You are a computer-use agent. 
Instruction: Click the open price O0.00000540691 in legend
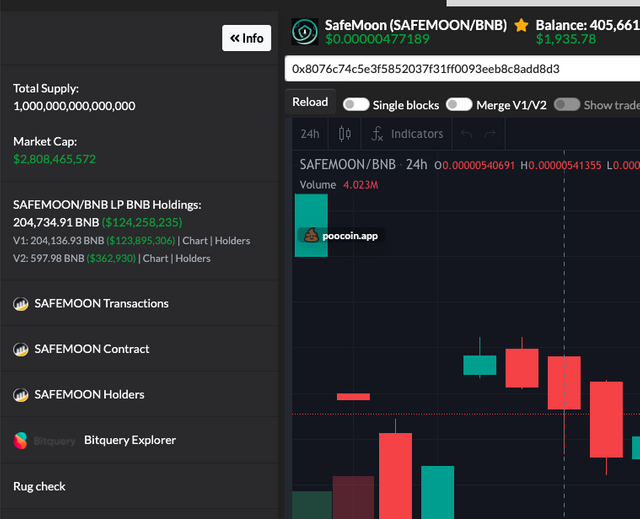(474, 165)
